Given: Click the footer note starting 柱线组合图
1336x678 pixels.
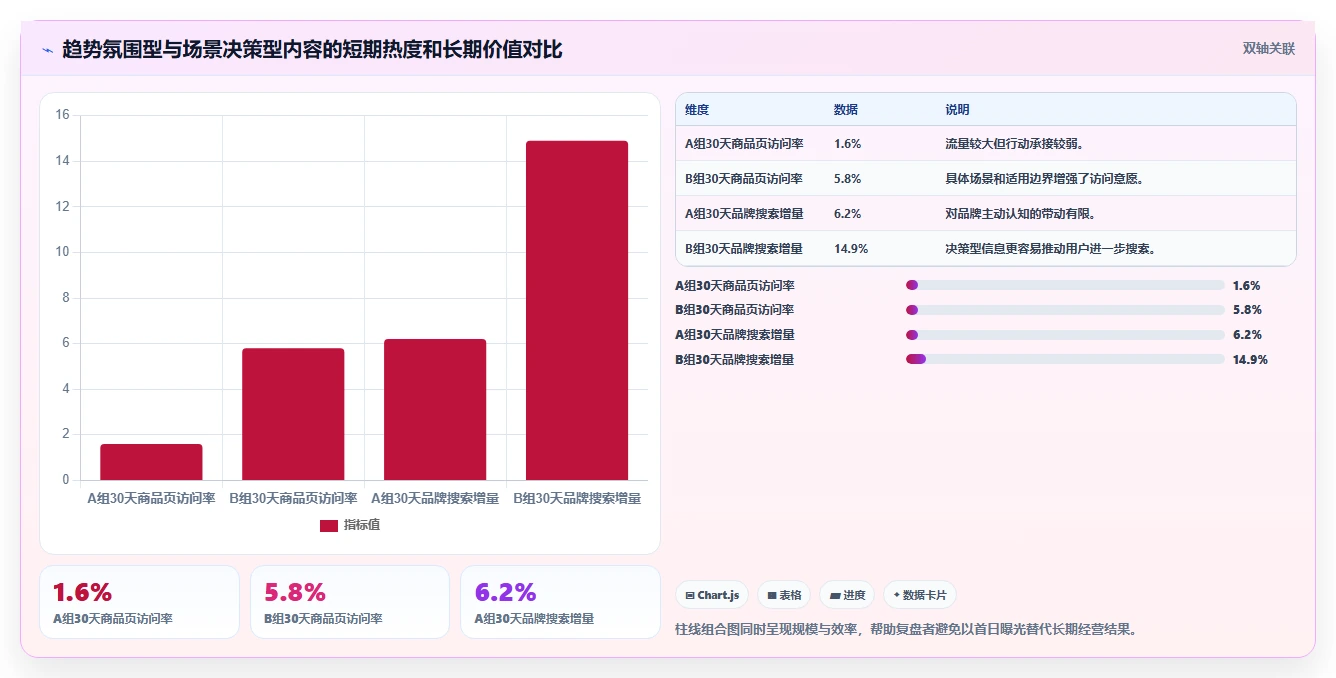Looking at the screenshot, I should point(907,629).
